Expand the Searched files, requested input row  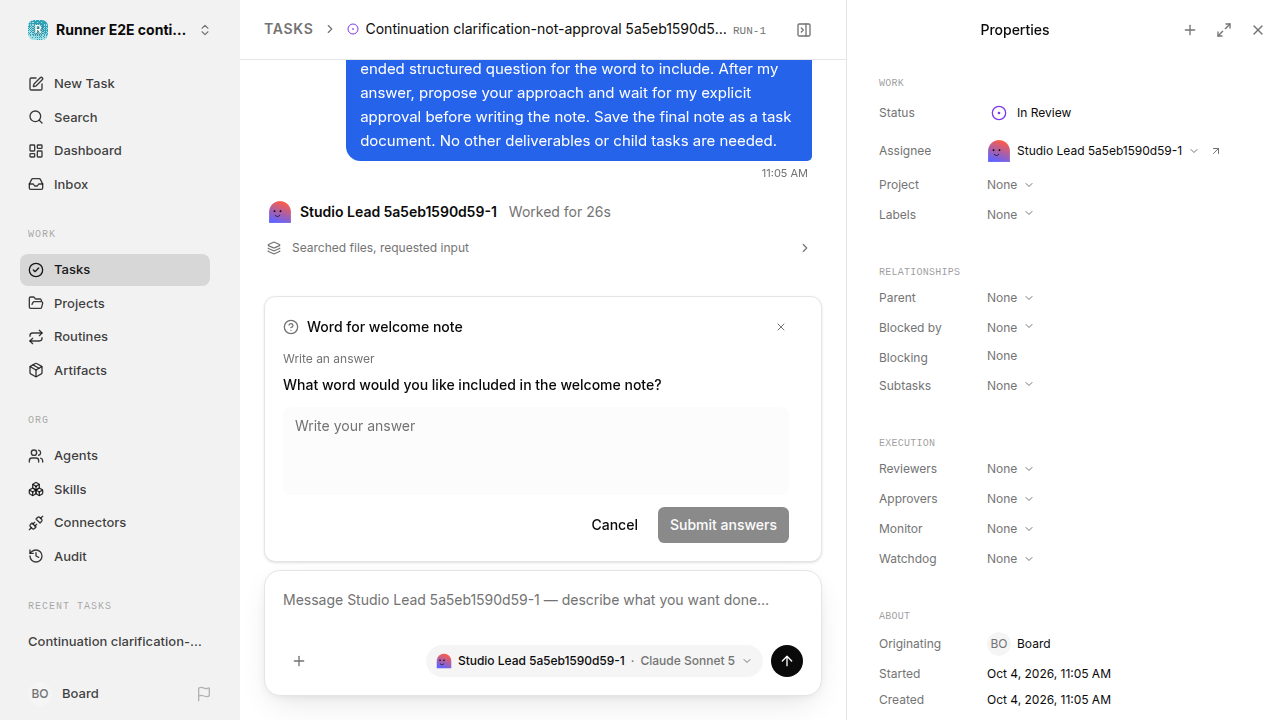(538, 248)
